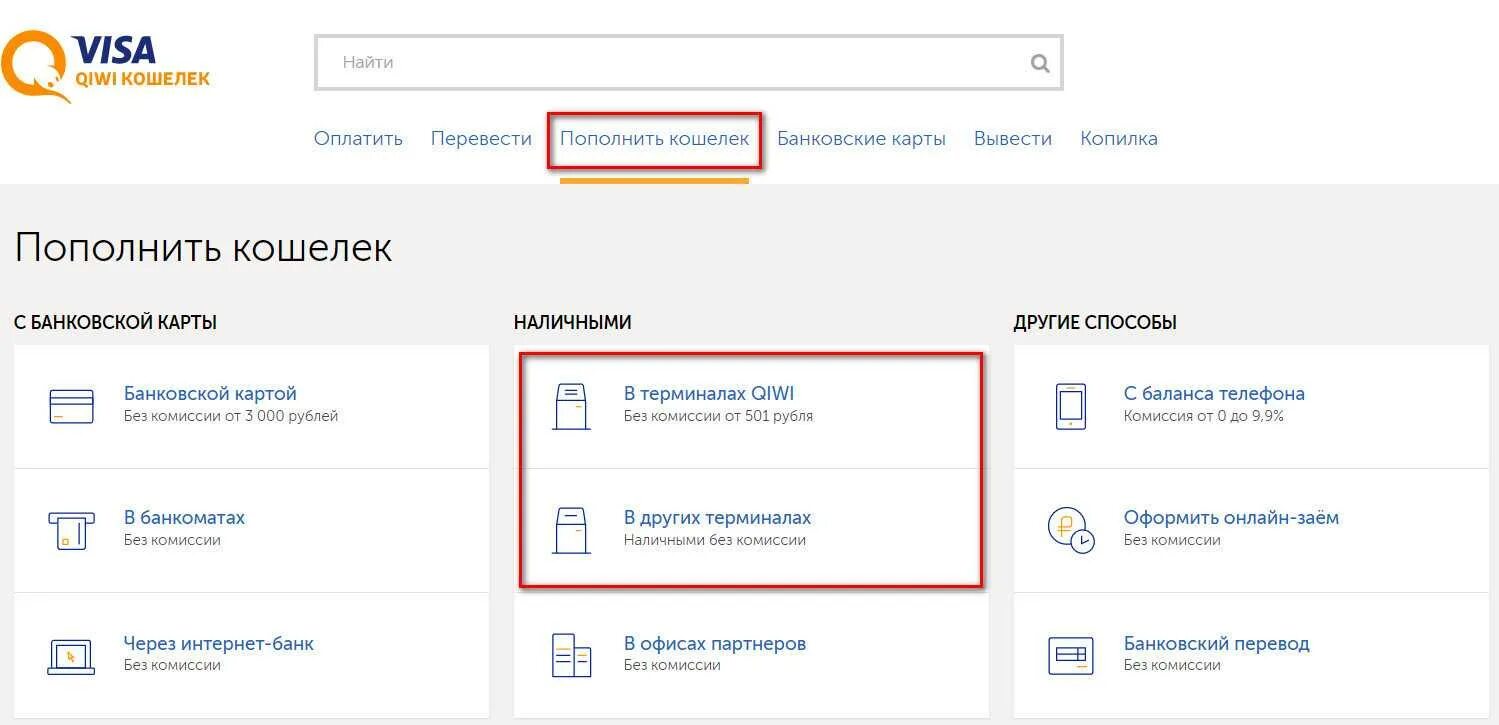Open the С баланса телефона link
1499x725 pixels.
coord(1214,394)
